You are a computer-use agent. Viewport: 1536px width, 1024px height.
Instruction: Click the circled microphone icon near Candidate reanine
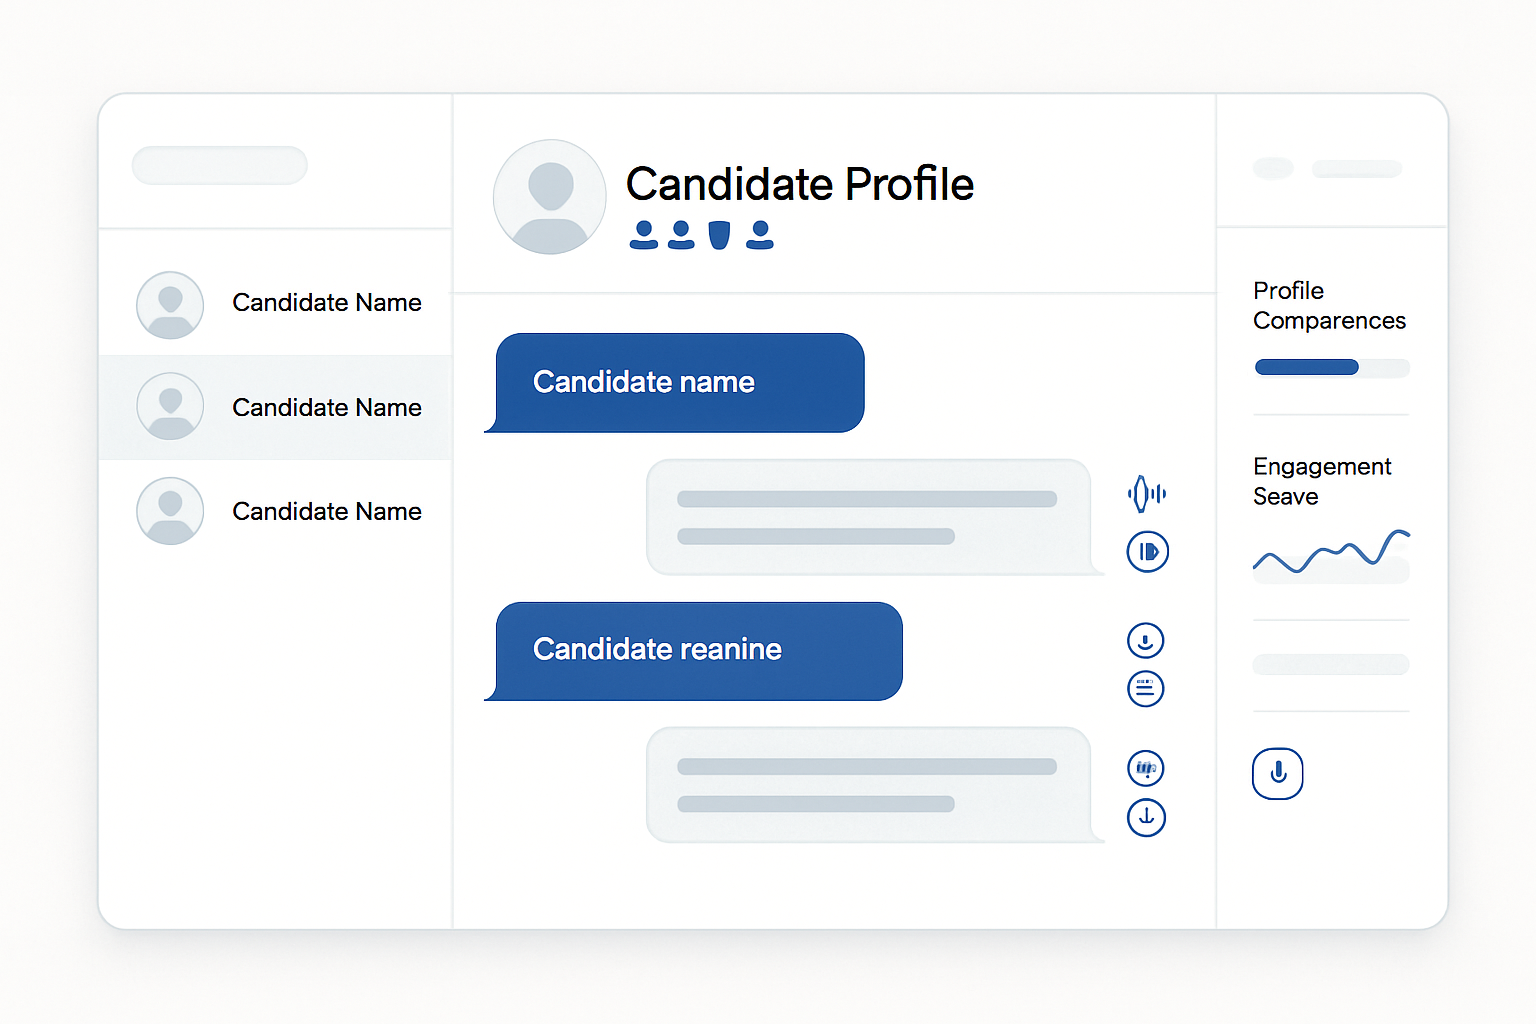(x=1146, y=641)
